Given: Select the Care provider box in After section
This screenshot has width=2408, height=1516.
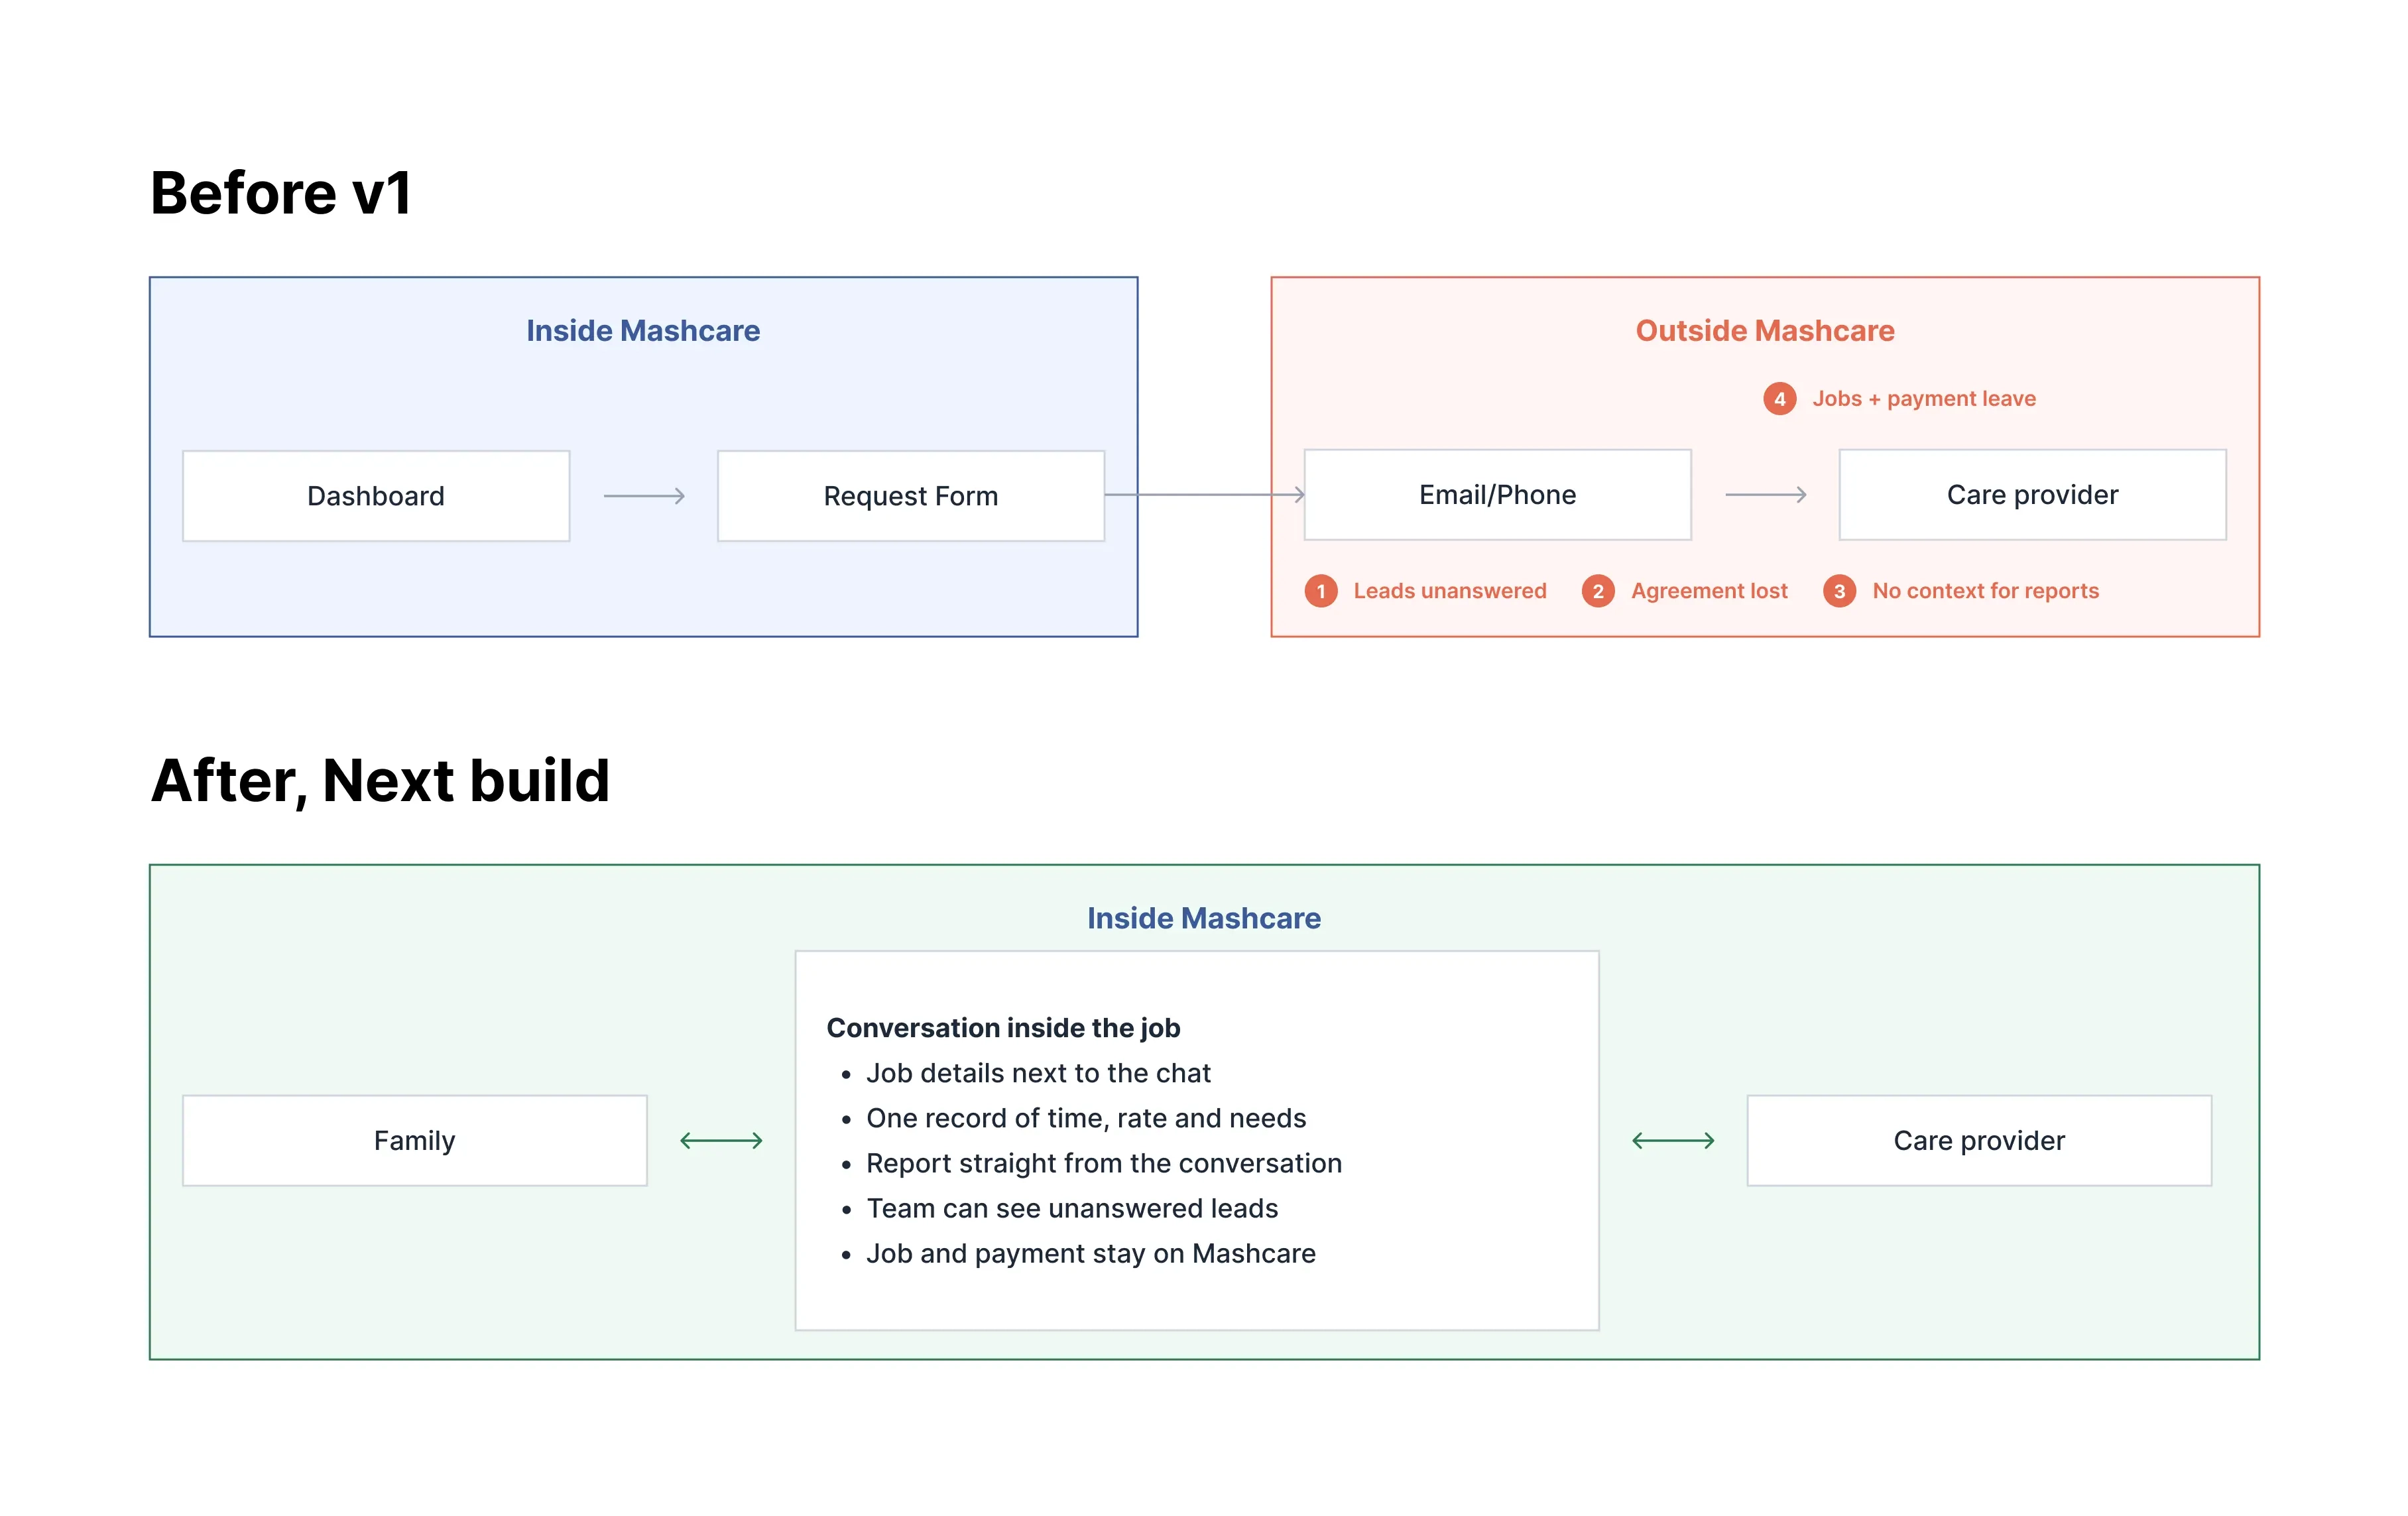Looking at the screenshot, I should [1979, 1140].
